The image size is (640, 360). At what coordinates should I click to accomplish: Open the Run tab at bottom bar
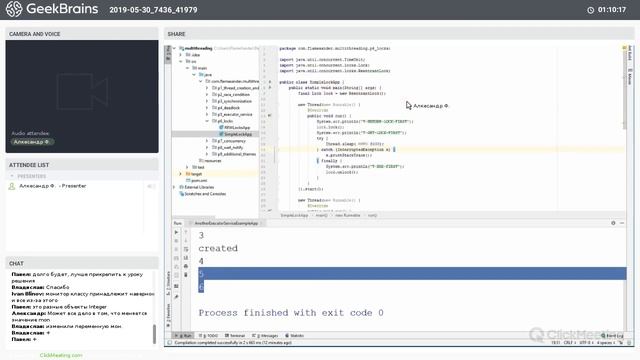(184, 336)
